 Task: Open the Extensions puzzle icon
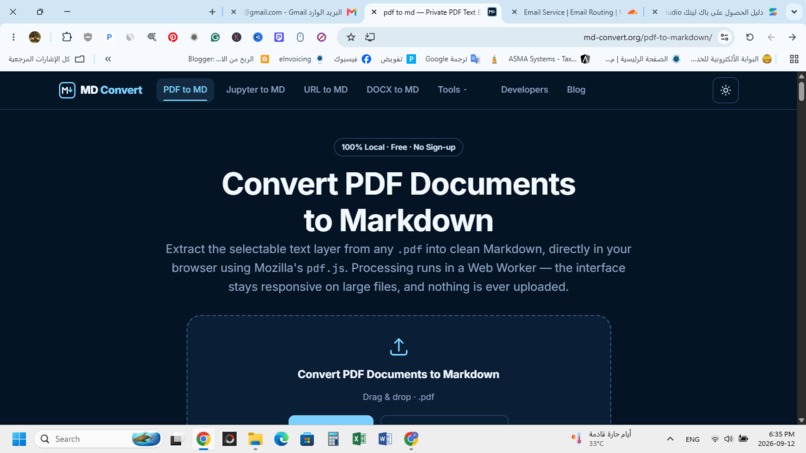pos(67,37)
